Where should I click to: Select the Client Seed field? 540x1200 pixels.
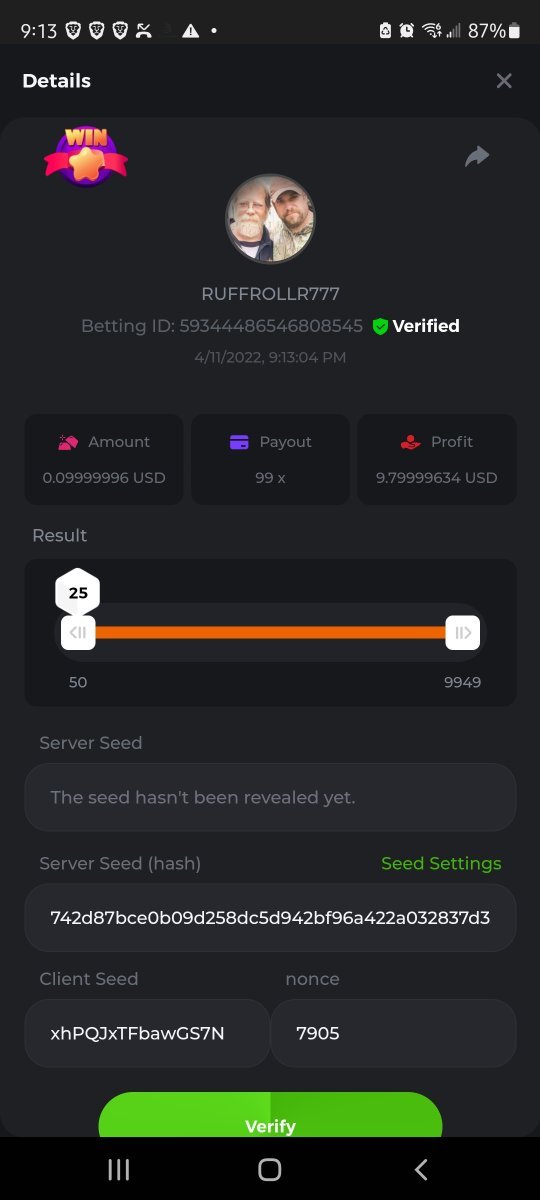click(147, 1033)
